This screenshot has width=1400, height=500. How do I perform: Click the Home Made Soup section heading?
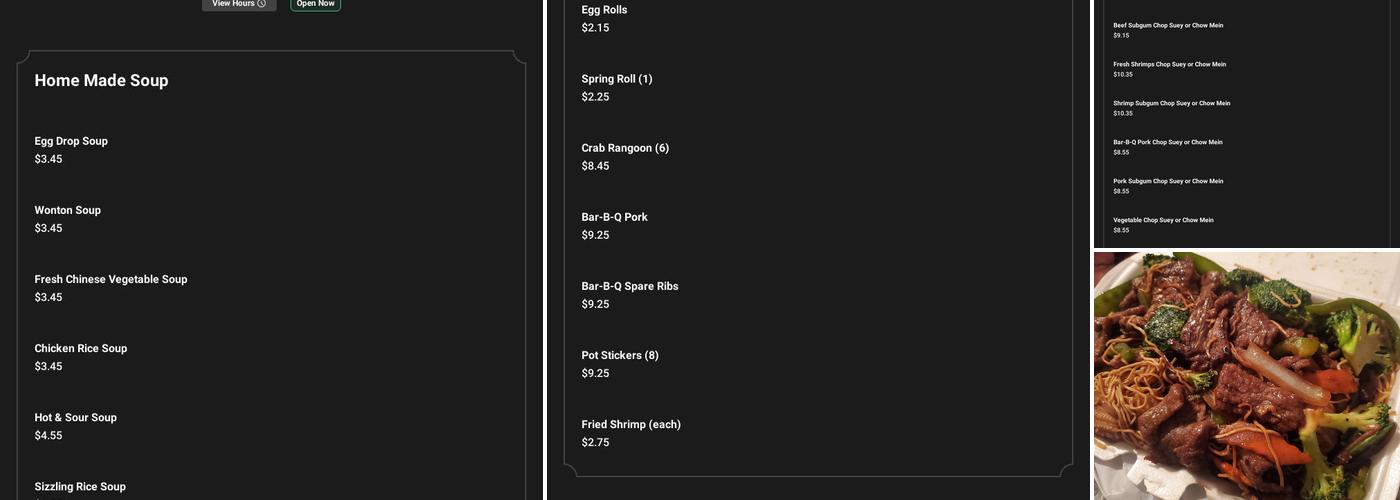[101, 81]
